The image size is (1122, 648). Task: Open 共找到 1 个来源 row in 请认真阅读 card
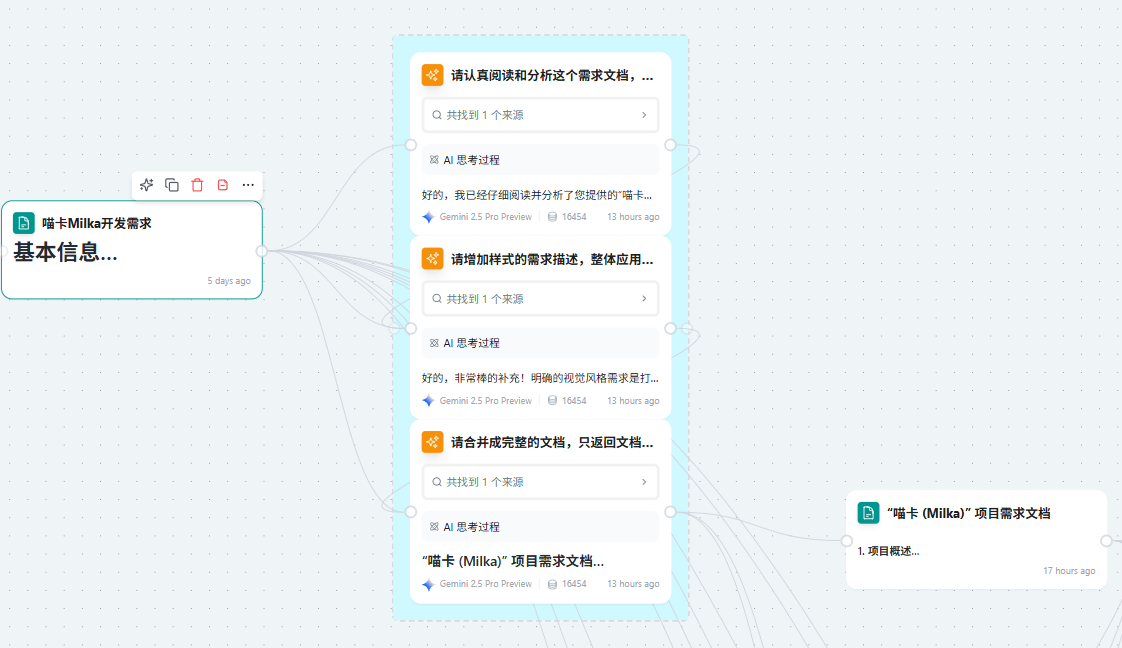540,115
